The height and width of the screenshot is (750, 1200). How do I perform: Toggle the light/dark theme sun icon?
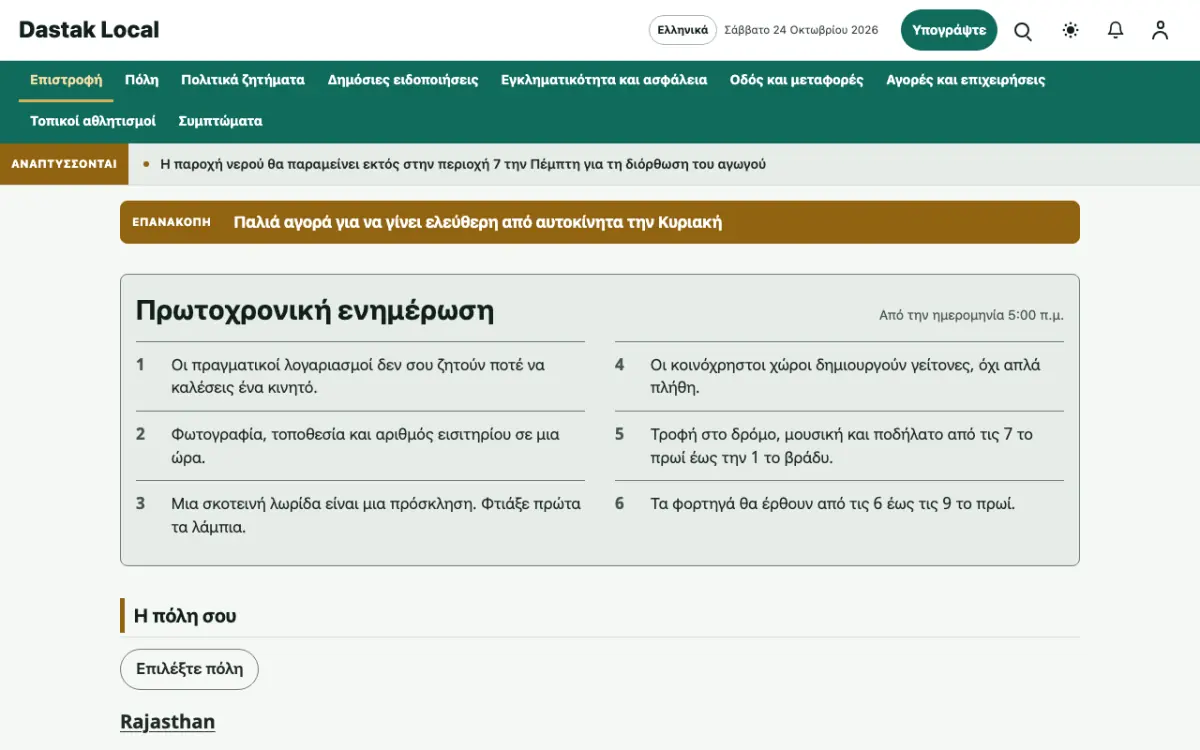pyautogui.click(x=1071, y=31)
